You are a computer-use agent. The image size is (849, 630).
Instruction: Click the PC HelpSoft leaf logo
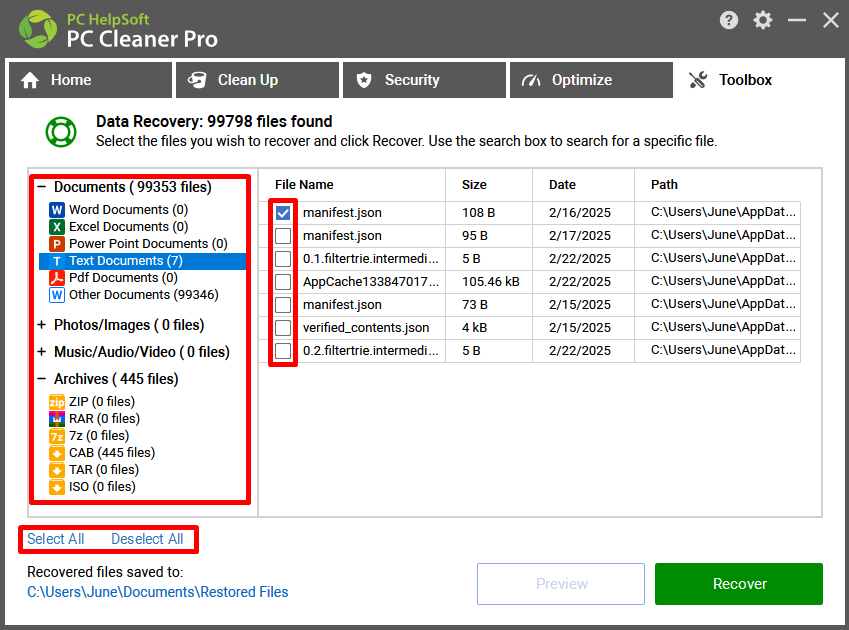point(38,29)
